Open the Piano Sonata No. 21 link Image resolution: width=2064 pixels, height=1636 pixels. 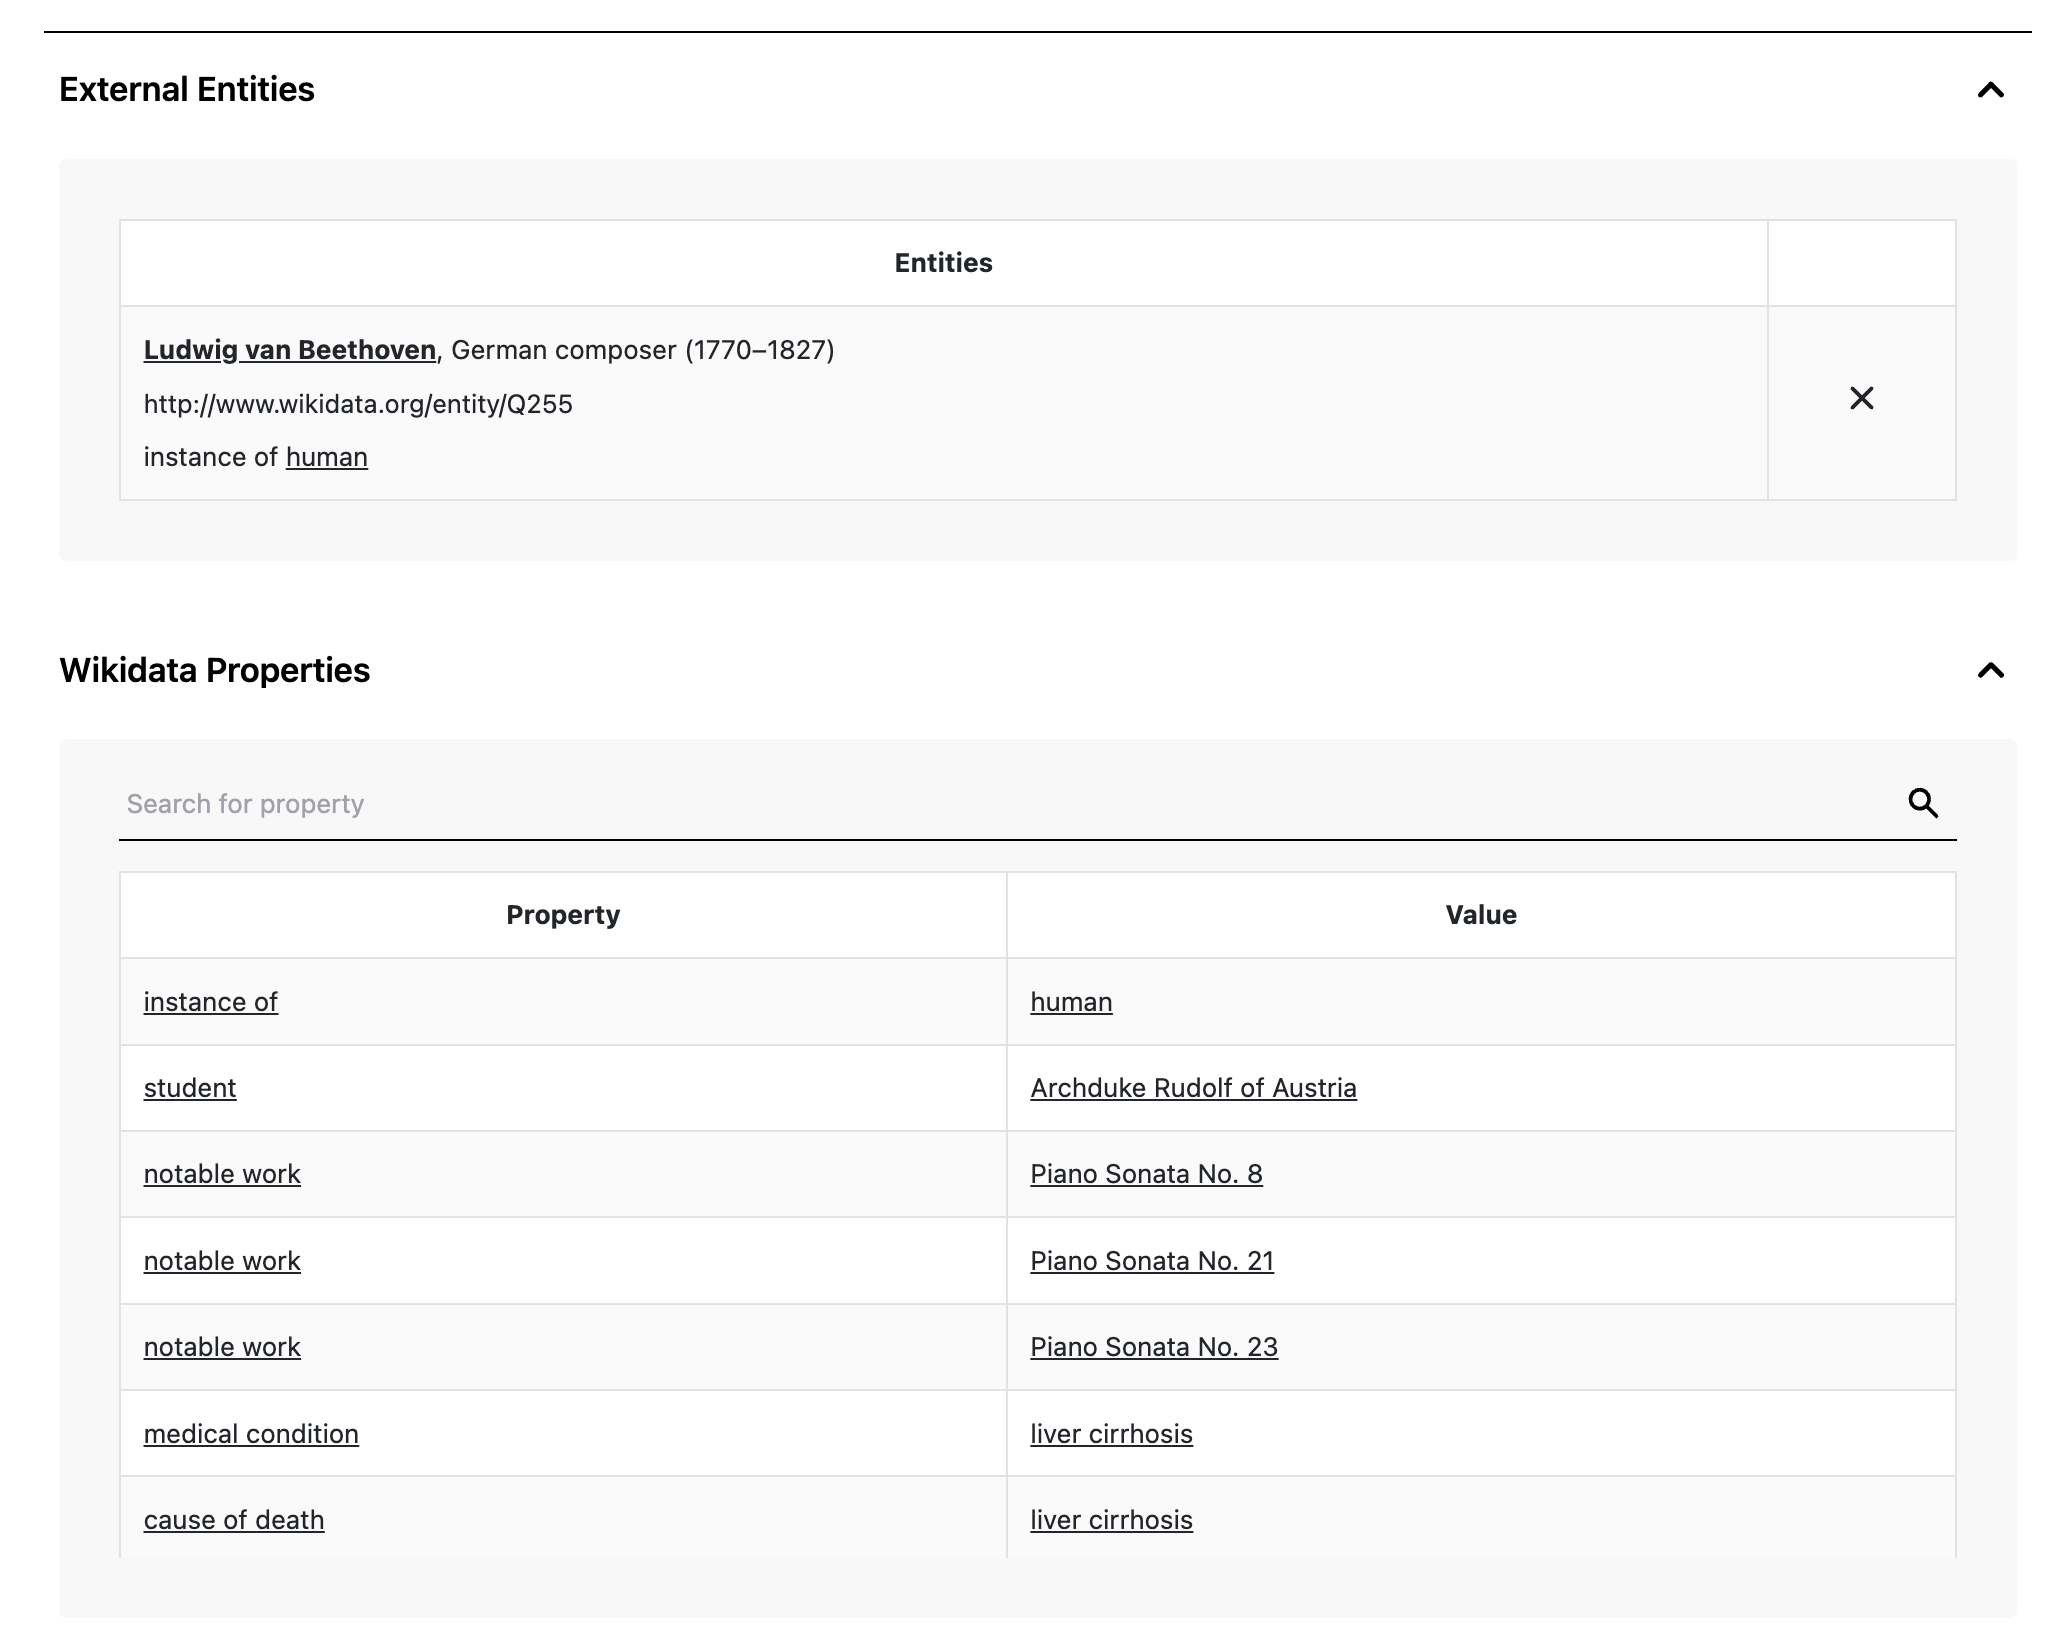coord(1152,1261)
